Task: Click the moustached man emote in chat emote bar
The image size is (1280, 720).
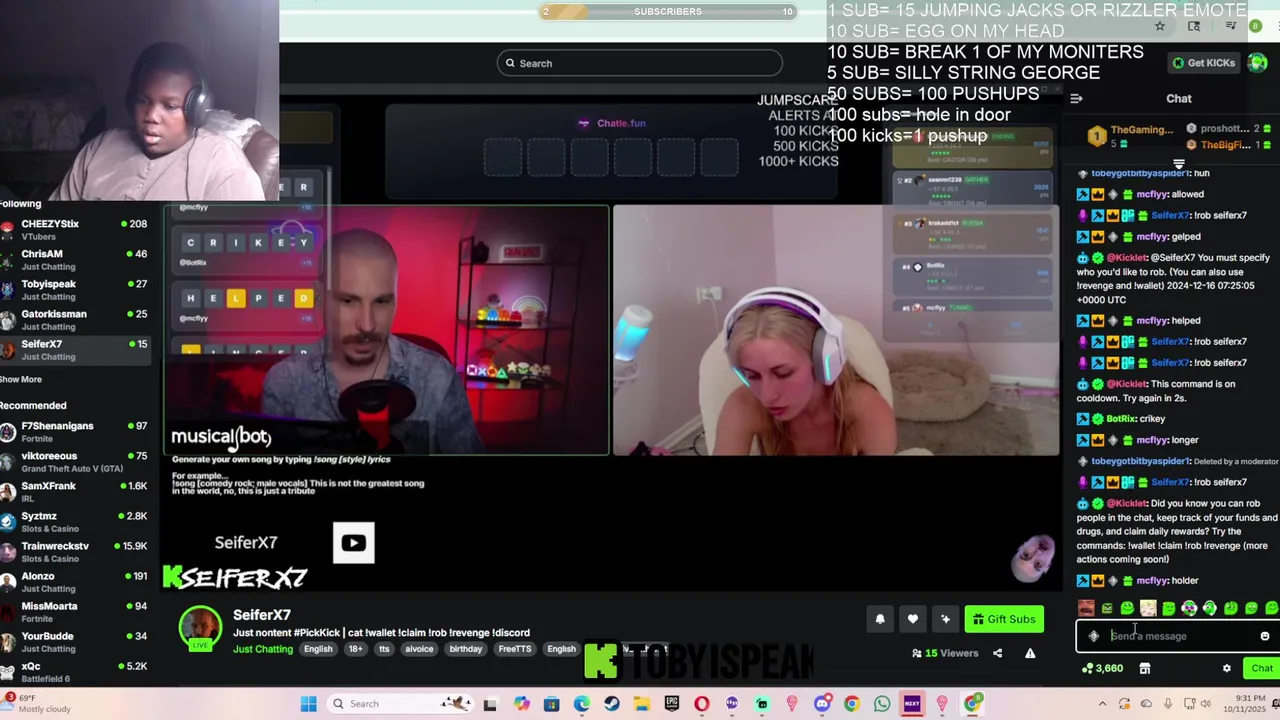Action: [x=1086, y=608]
